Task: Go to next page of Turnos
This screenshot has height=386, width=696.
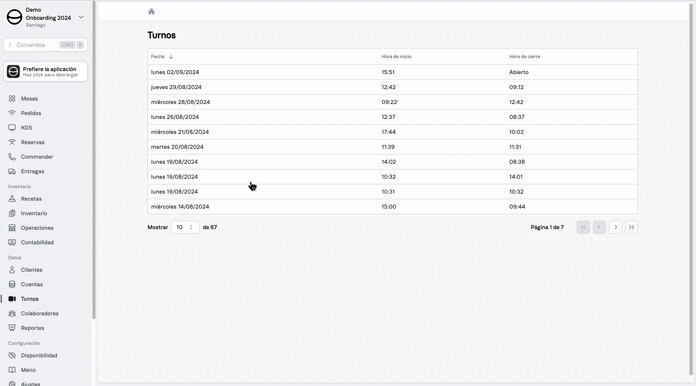Action: pyautogui.click(x=615, y=227)
